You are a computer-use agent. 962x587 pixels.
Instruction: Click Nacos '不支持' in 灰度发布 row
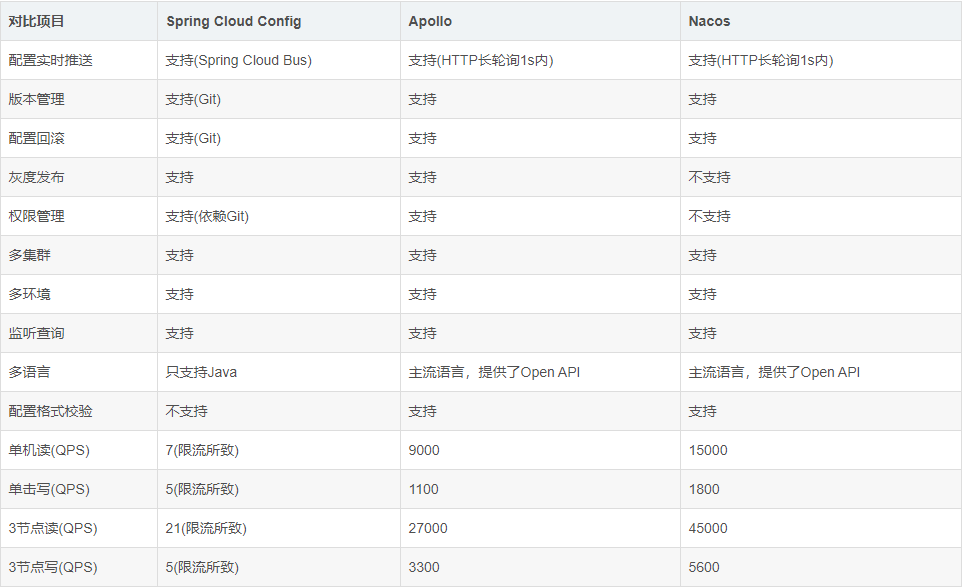[x=709, y=177]
